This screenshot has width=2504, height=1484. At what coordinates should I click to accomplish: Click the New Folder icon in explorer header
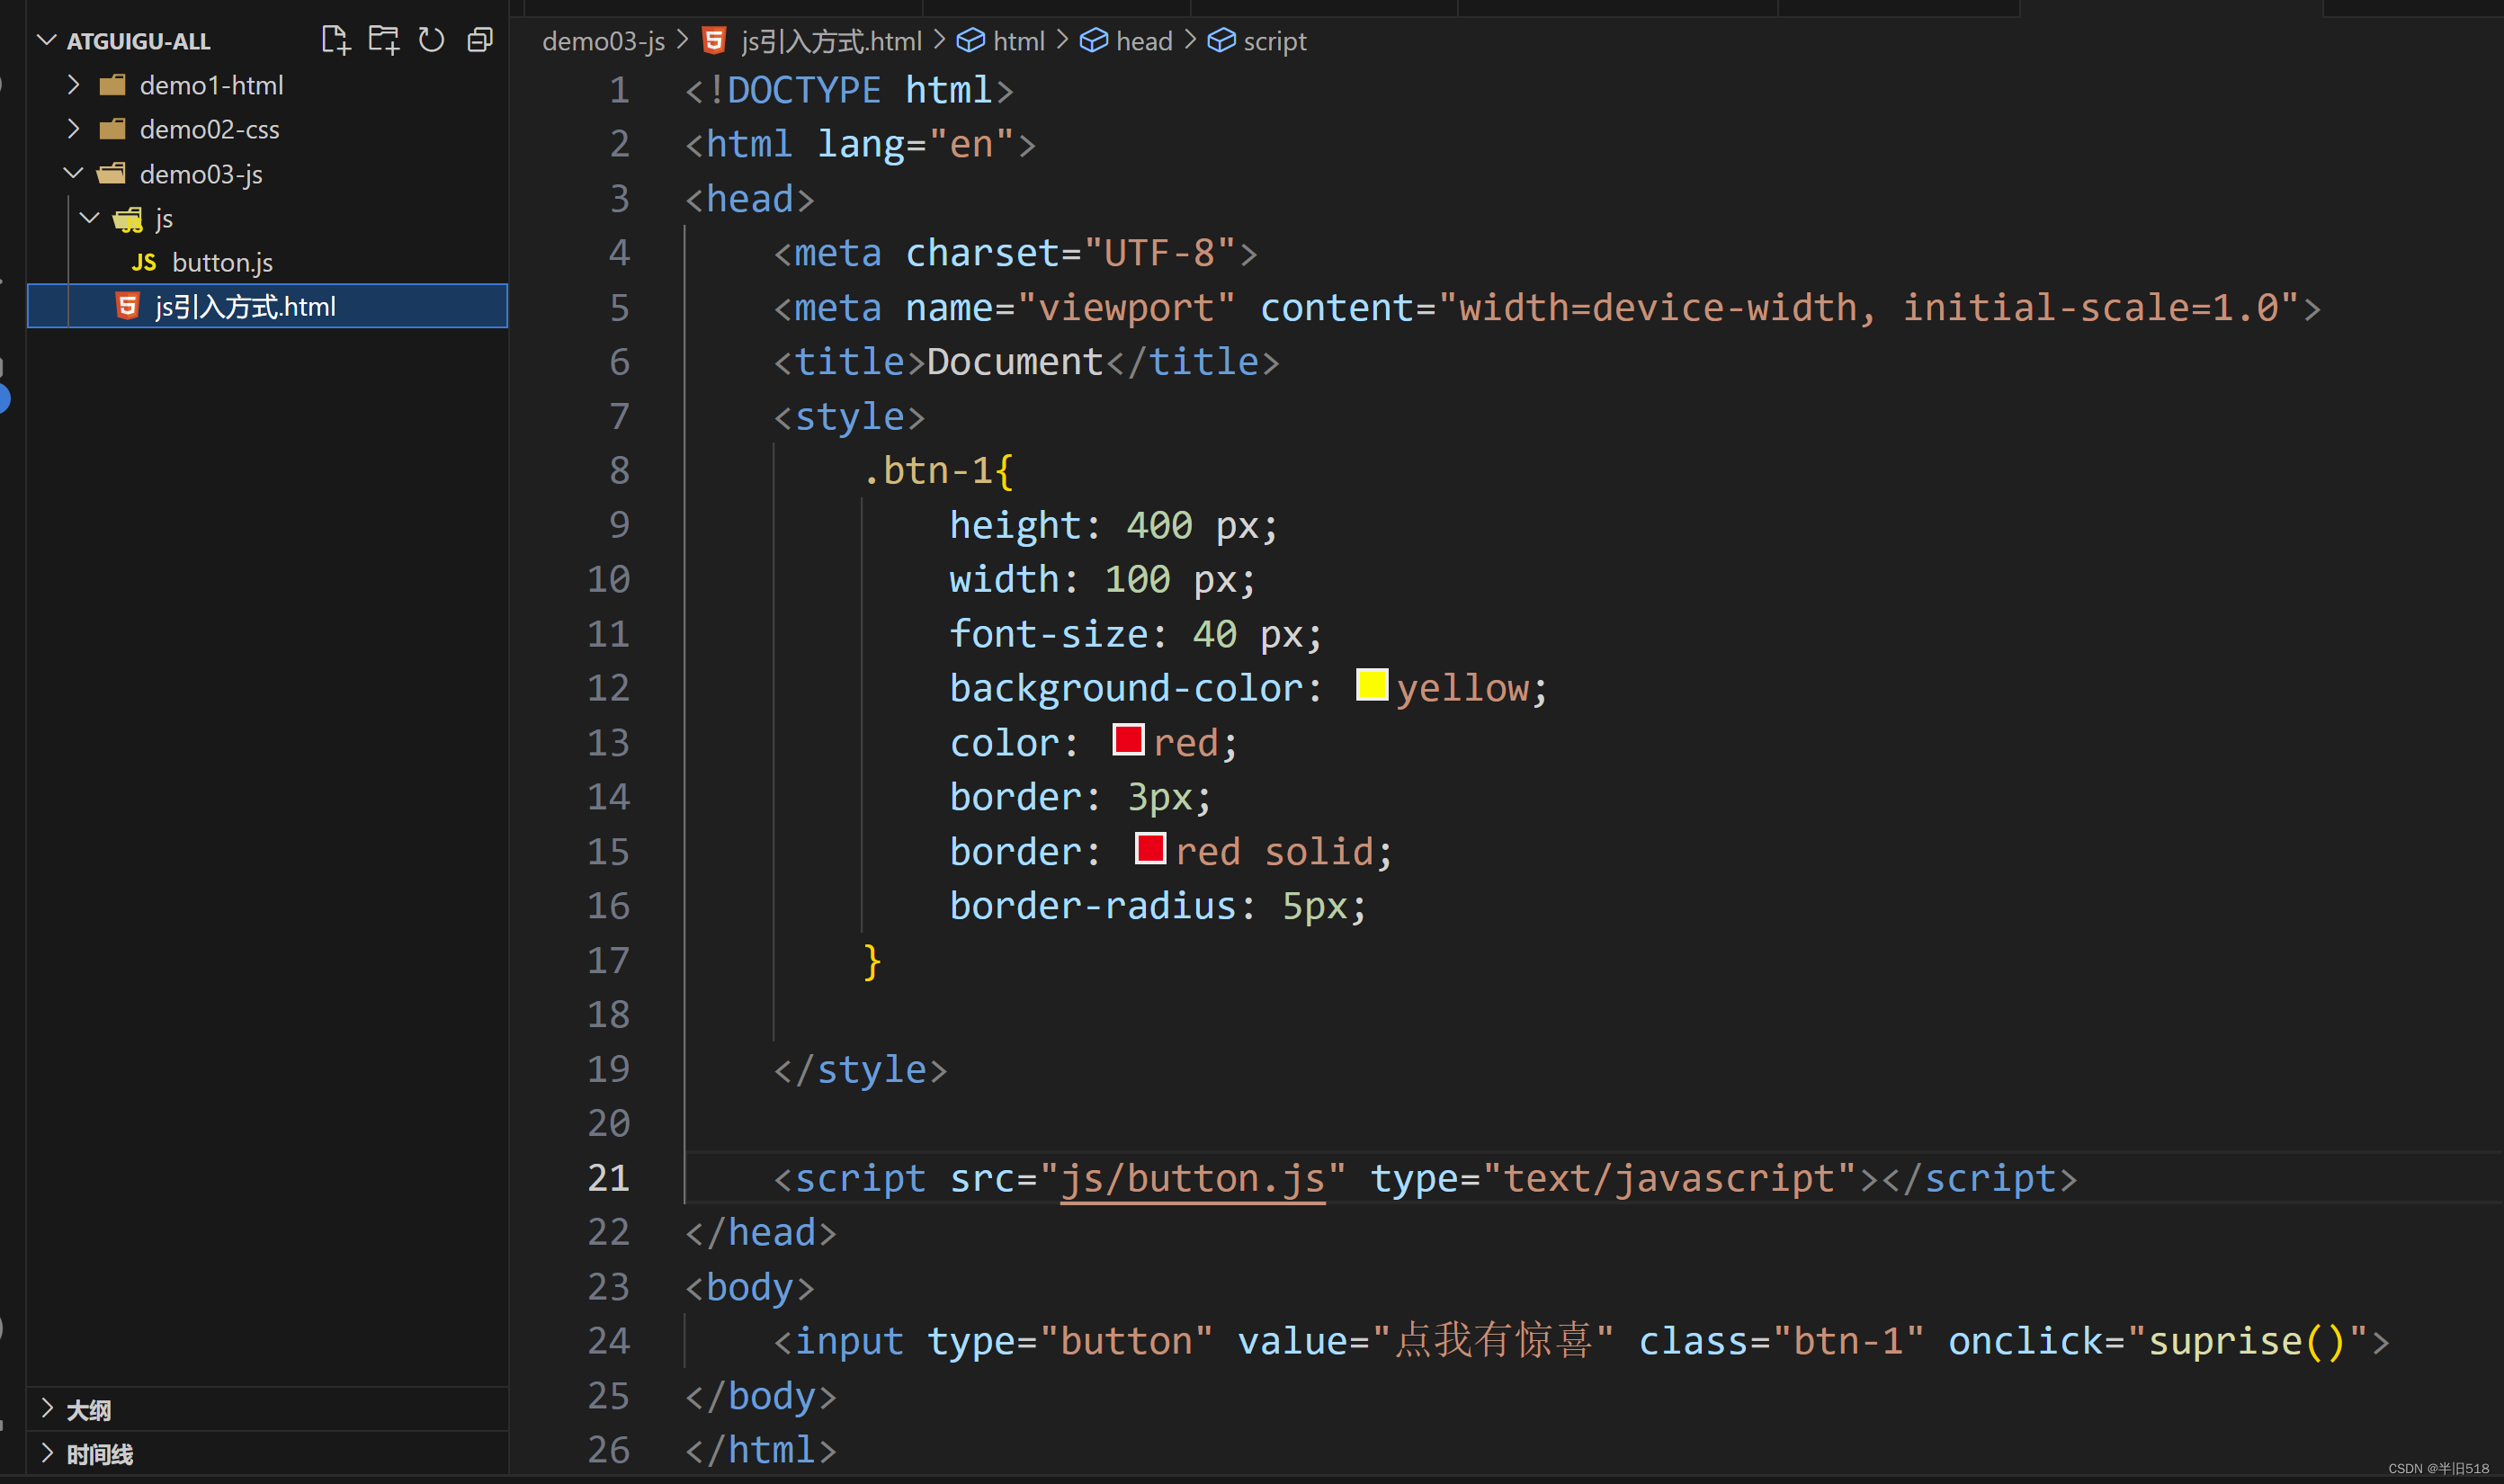click(383, 40)
